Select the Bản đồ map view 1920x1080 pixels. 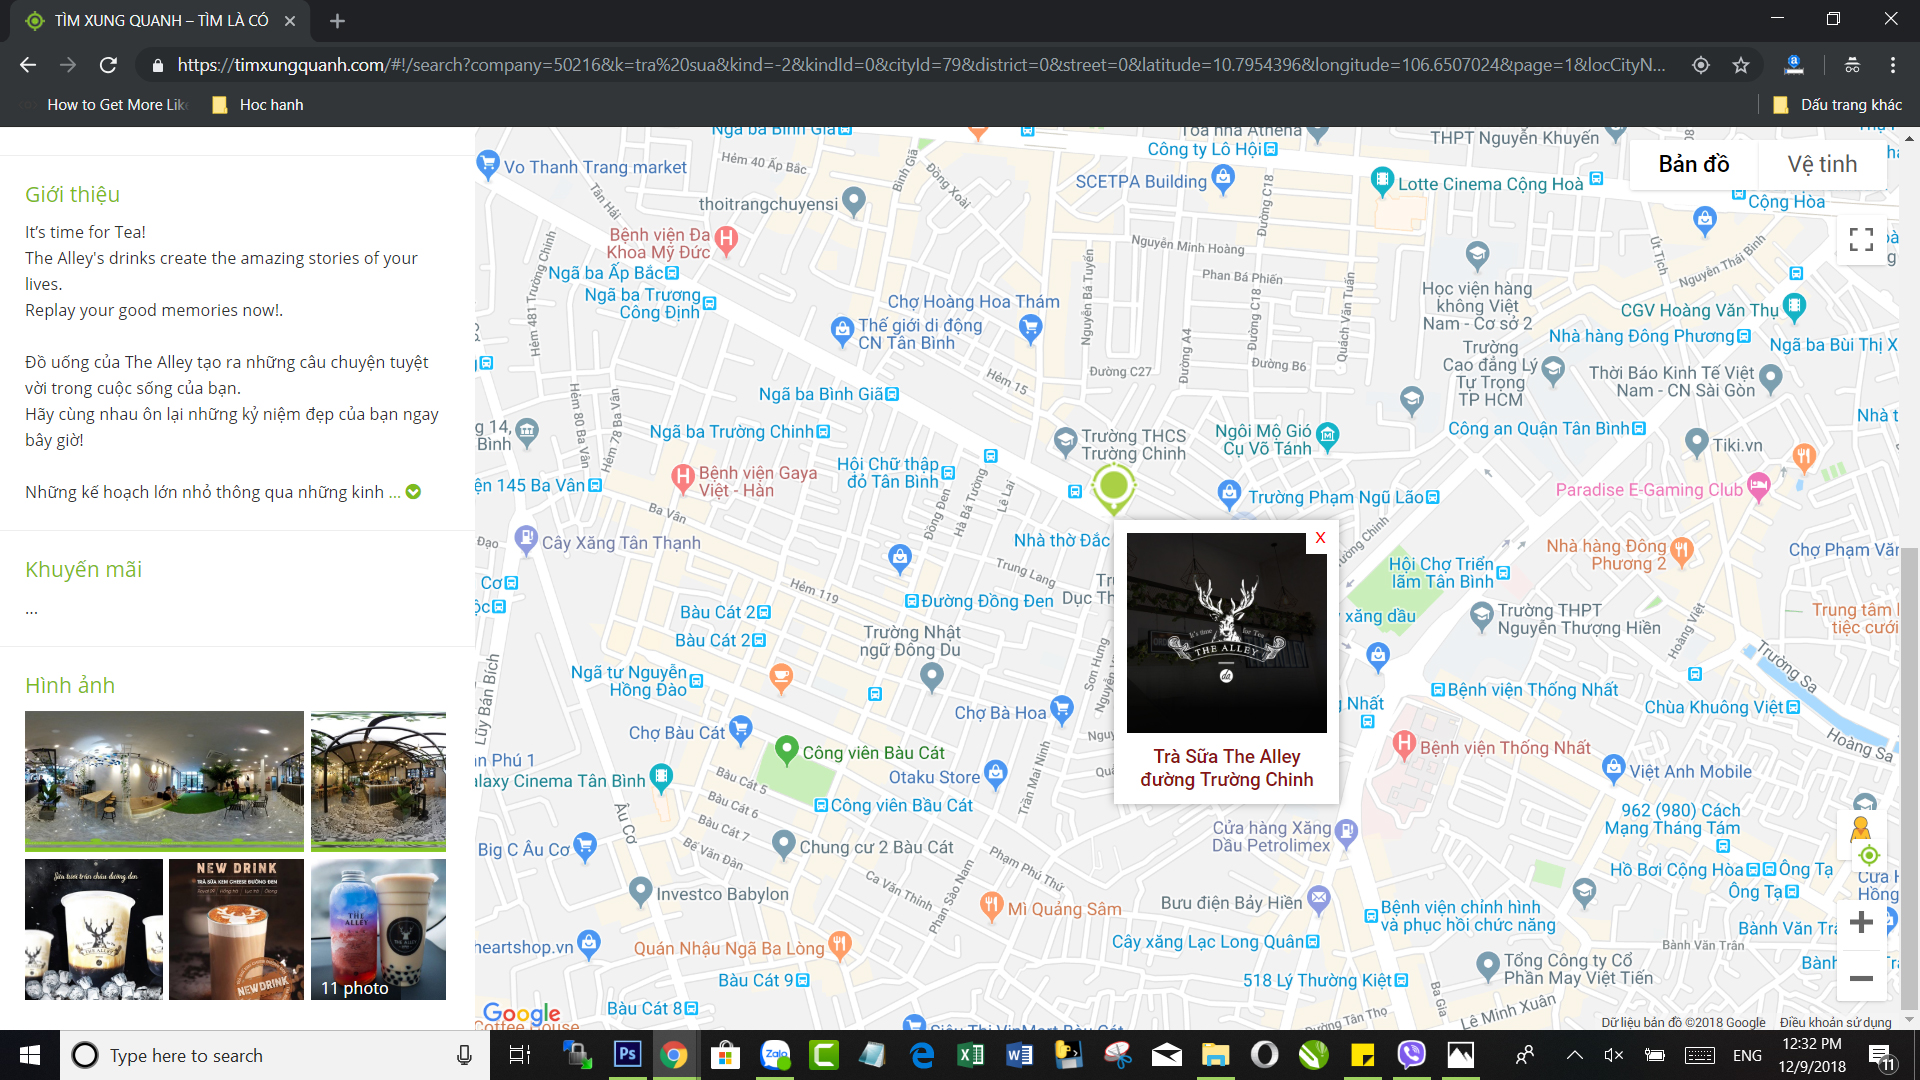pos(1694,164)
